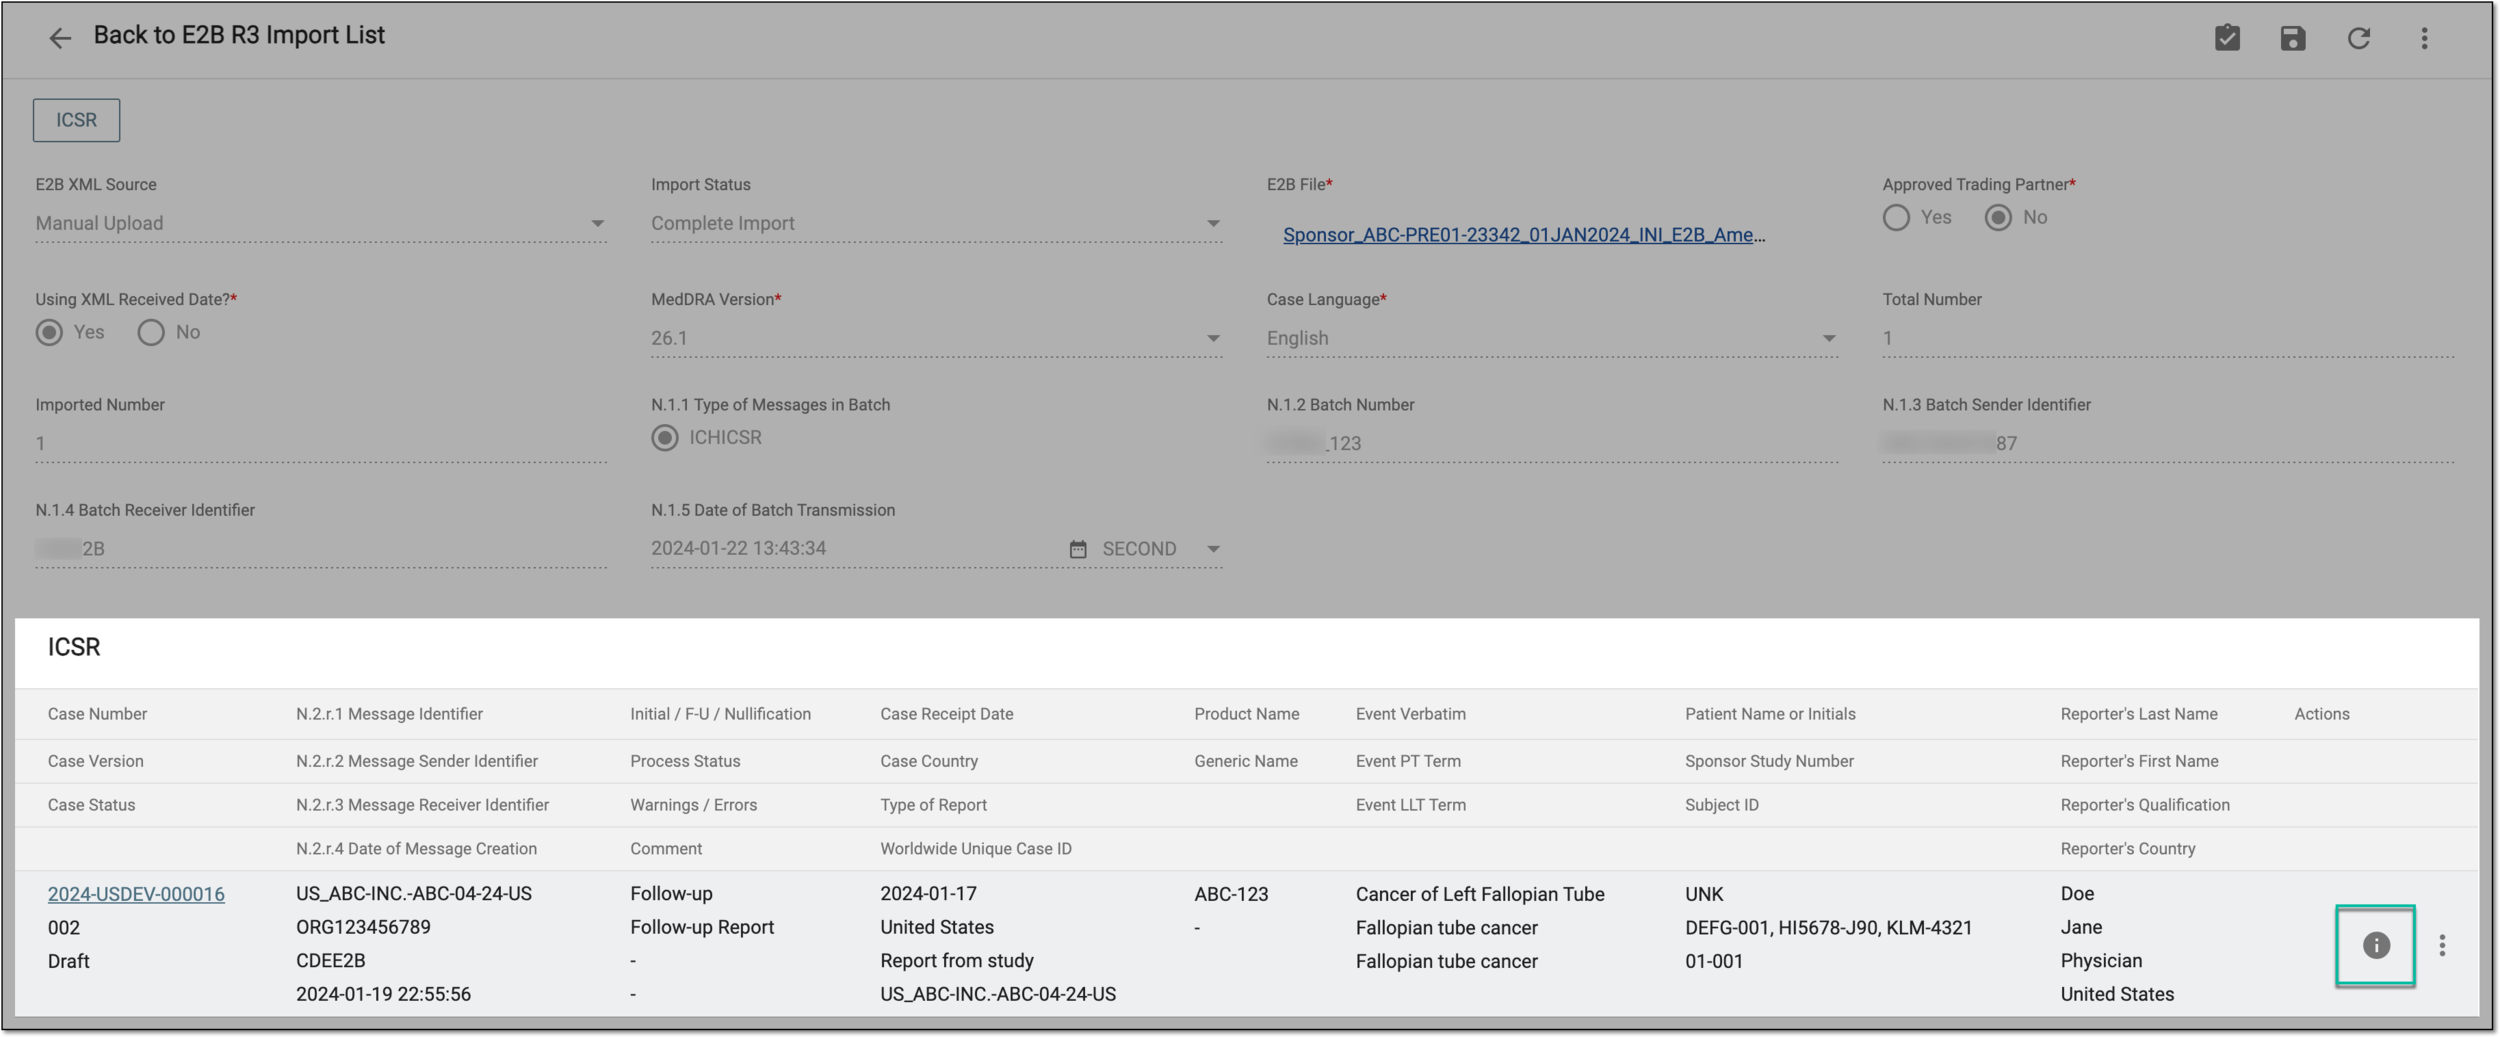Click sender identifier ORG123456789

pyautogui.click(x=363, y=928)
